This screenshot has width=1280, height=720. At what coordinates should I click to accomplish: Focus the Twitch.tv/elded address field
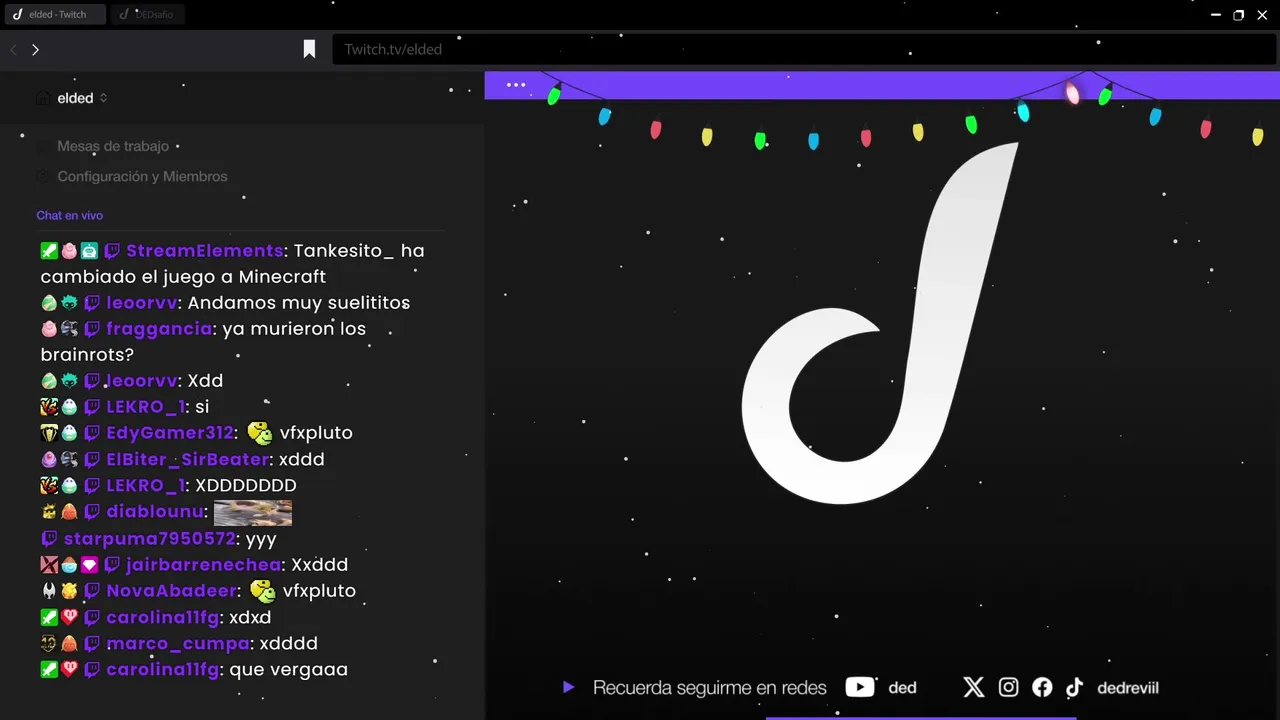click(804, 49)
